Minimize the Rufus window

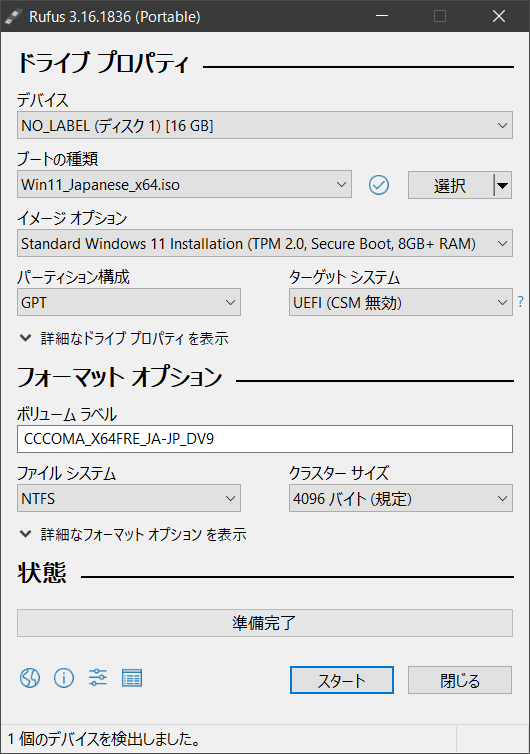pos(382,16)
